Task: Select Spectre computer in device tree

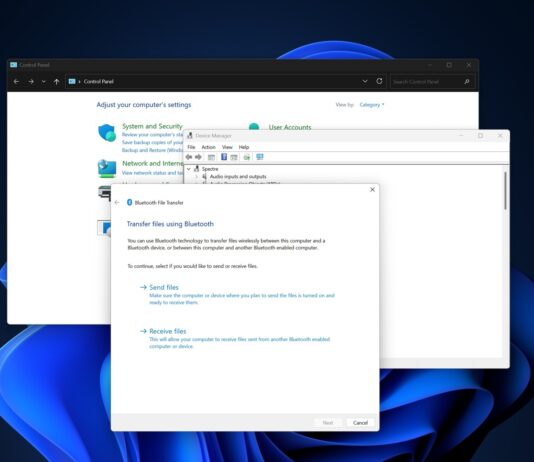Action: click(210, 169)
